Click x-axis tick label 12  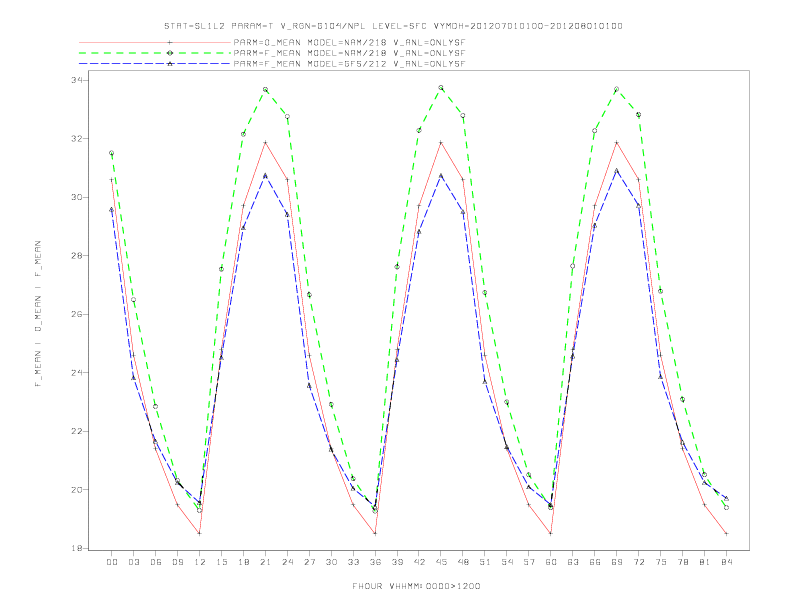pos(200,562)
